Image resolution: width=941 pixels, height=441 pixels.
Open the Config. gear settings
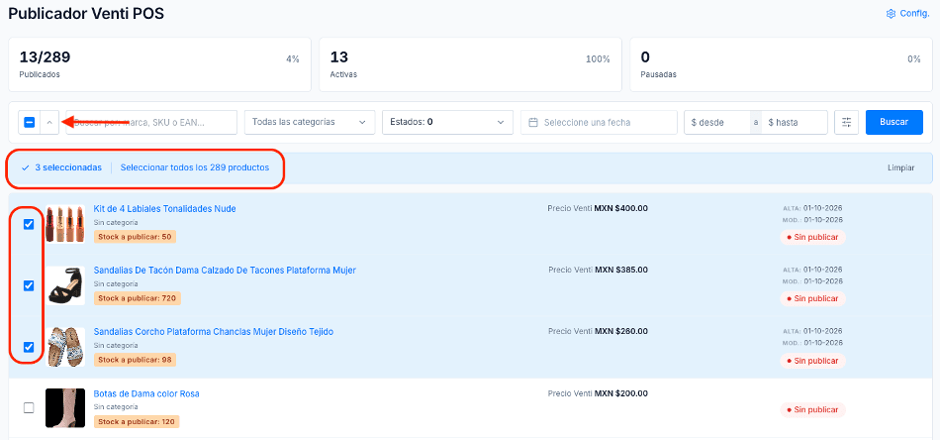(x=907, y=13)
